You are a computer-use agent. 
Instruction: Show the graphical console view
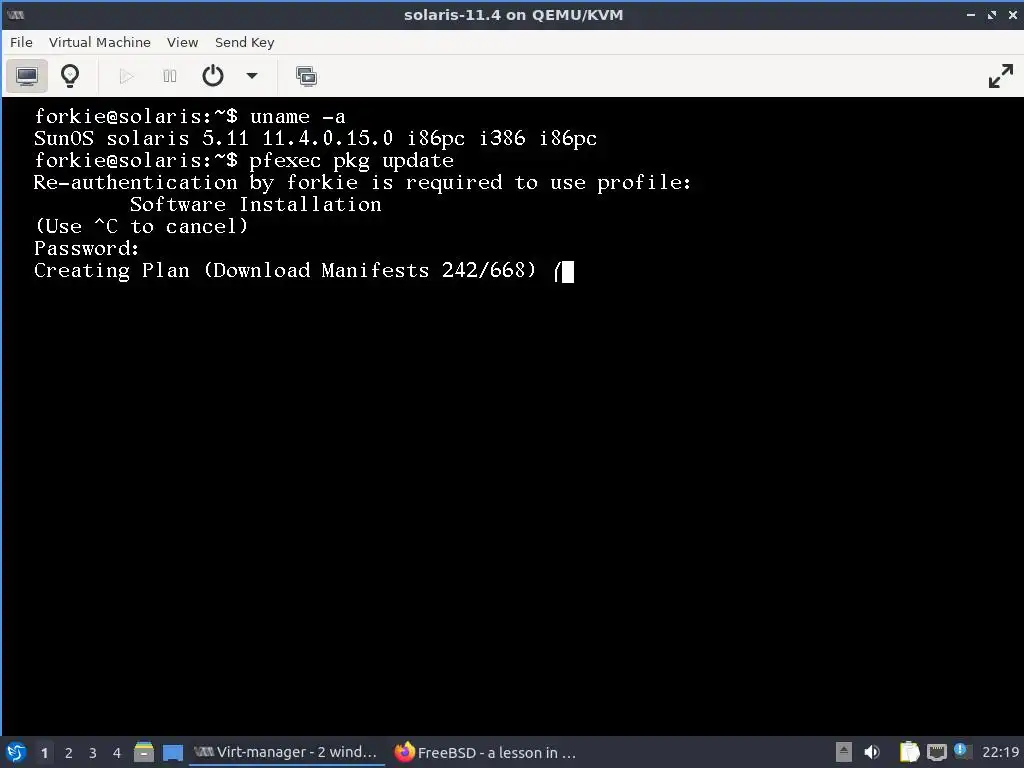coord(27,76)
